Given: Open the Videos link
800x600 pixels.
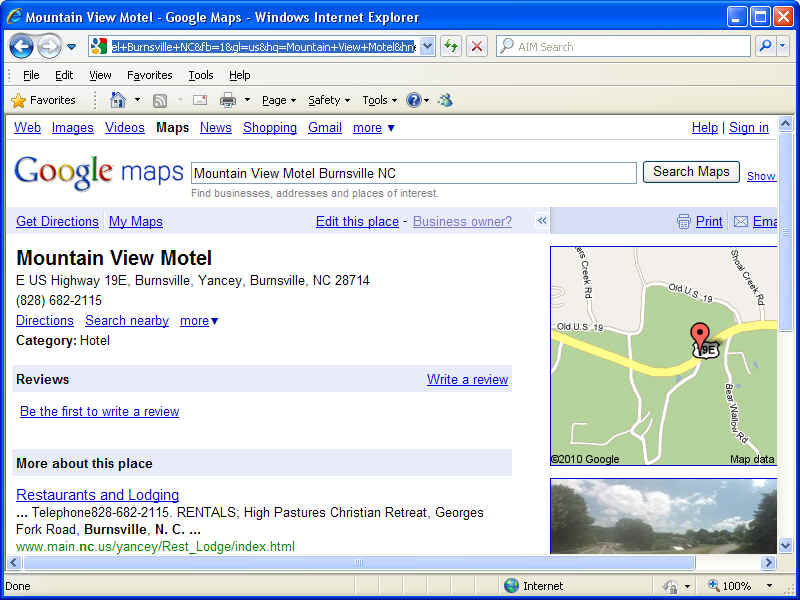Looking at the screenshot, I should 124,128.
